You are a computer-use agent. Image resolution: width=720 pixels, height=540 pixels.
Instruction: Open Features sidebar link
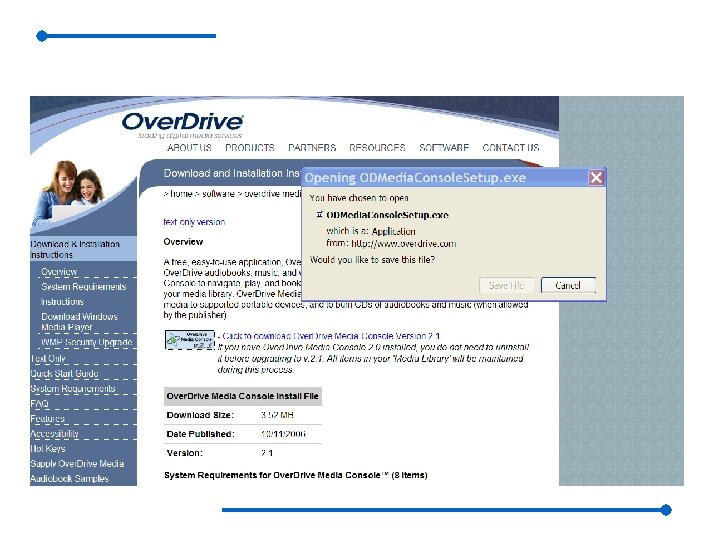click(x=47, y=418)
